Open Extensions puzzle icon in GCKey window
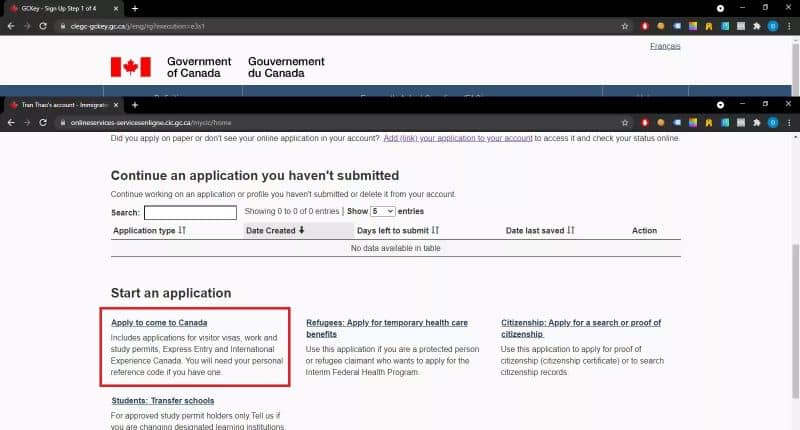 (x=757, y=26)
